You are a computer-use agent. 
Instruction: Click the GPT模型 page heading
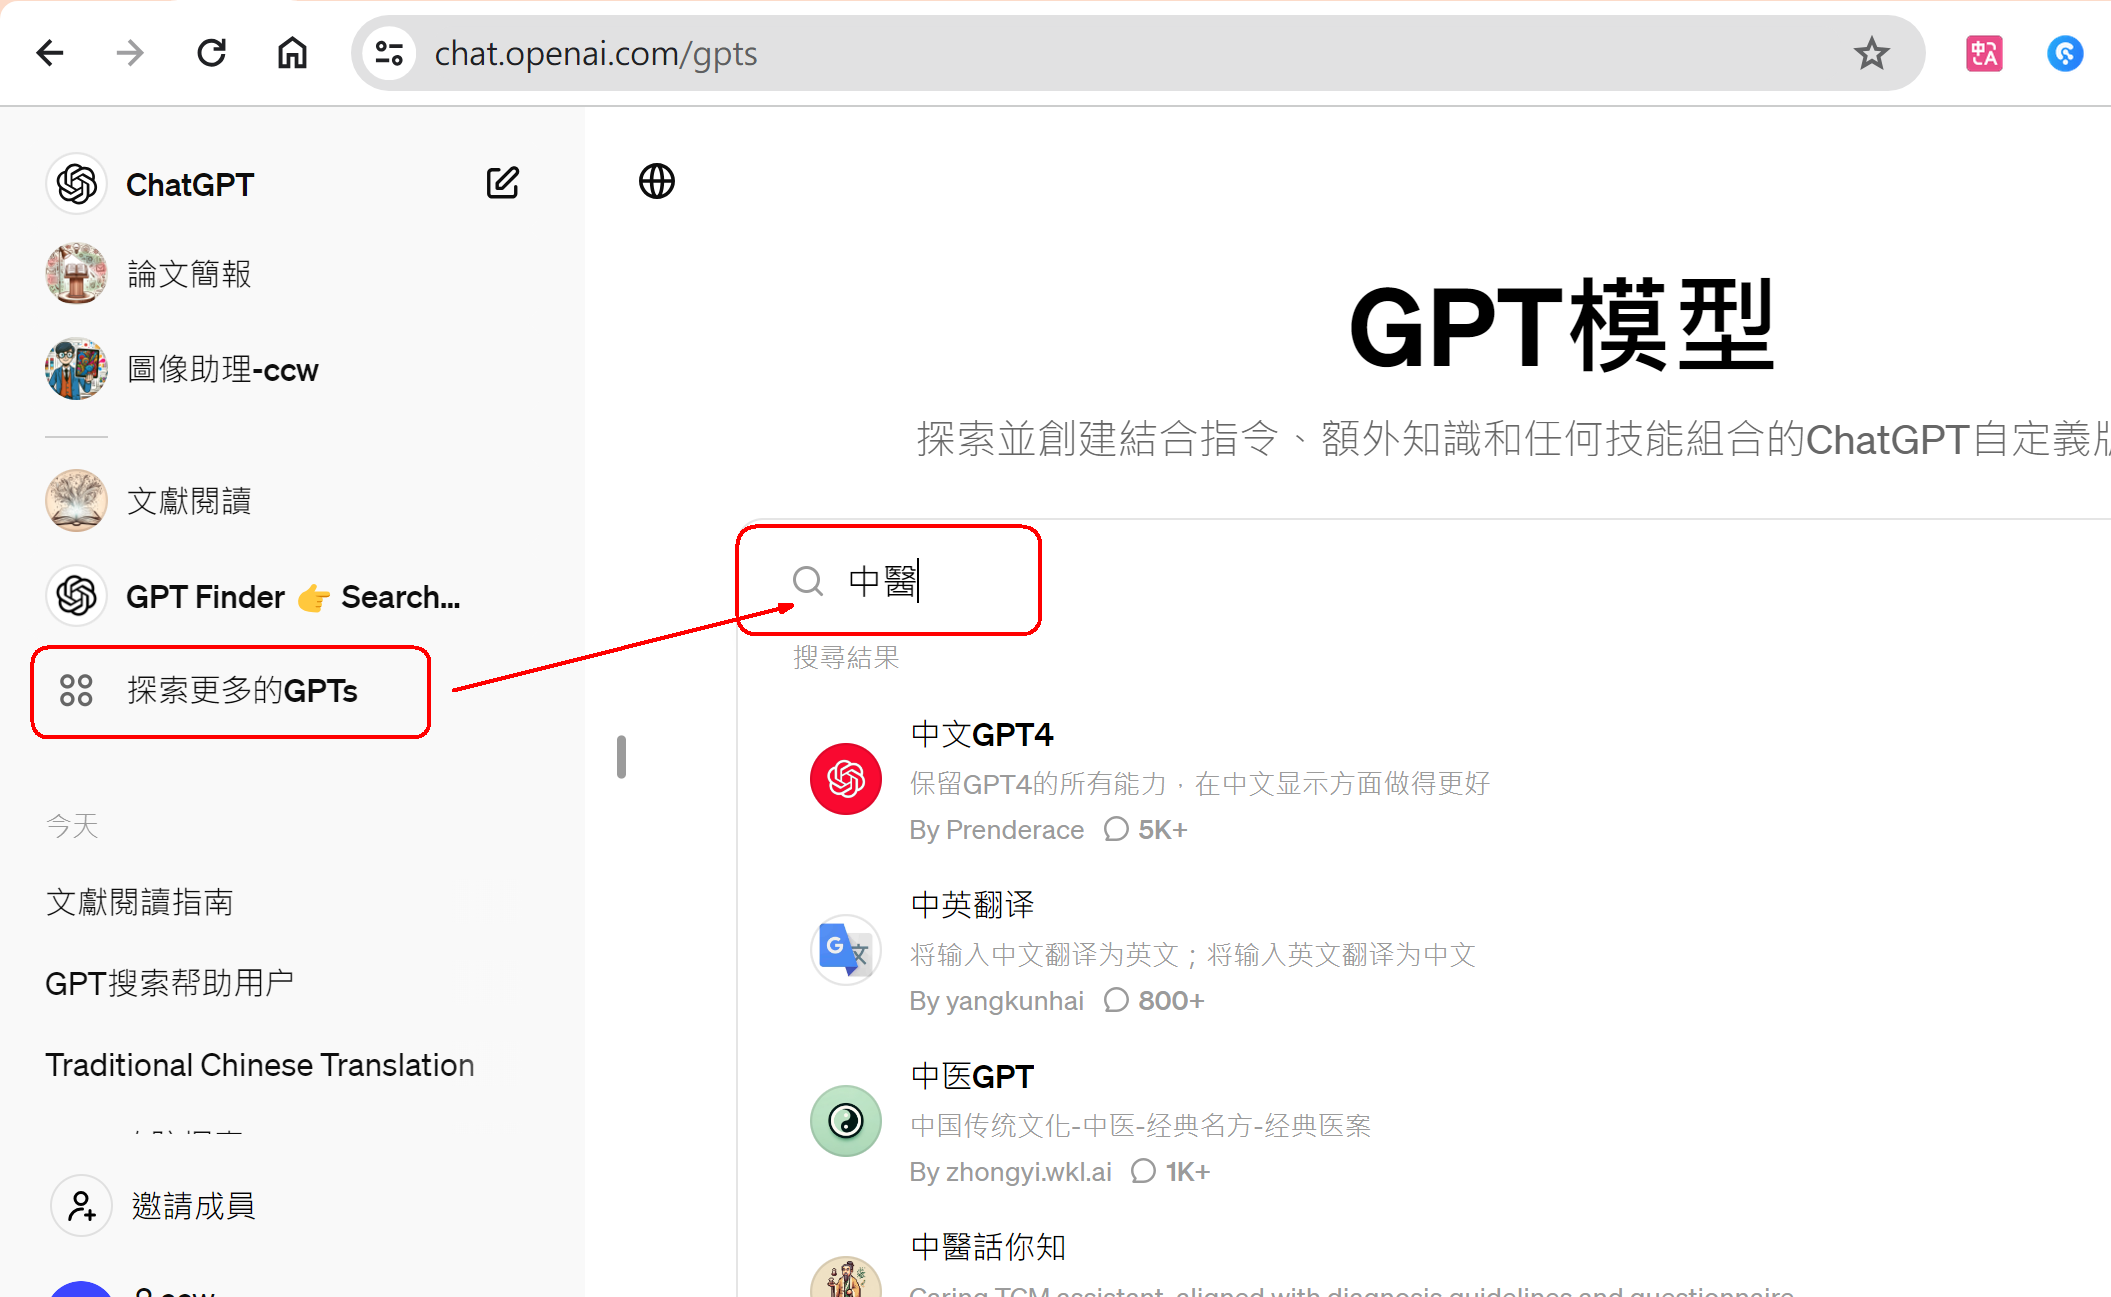(x=1561, y=327)
